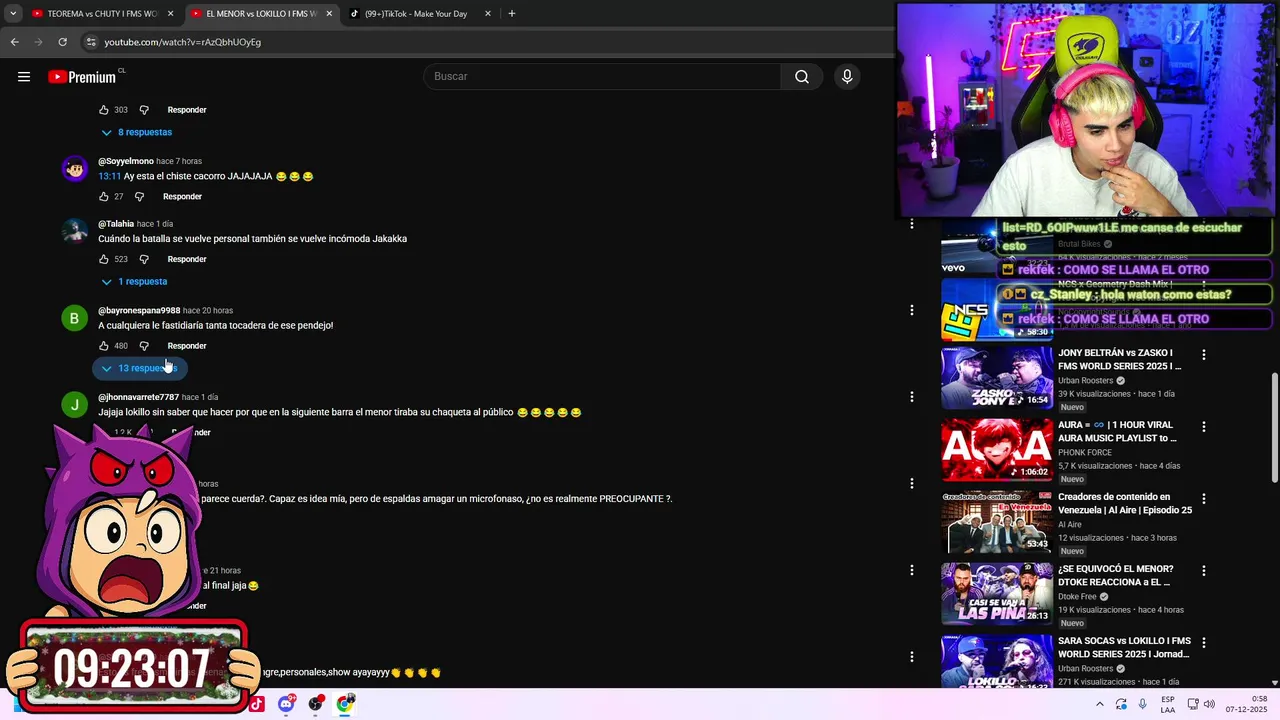
Task: Open options menu for @bayronespana9988's comment
Action: pyautogui.click(x=911, y=310)
